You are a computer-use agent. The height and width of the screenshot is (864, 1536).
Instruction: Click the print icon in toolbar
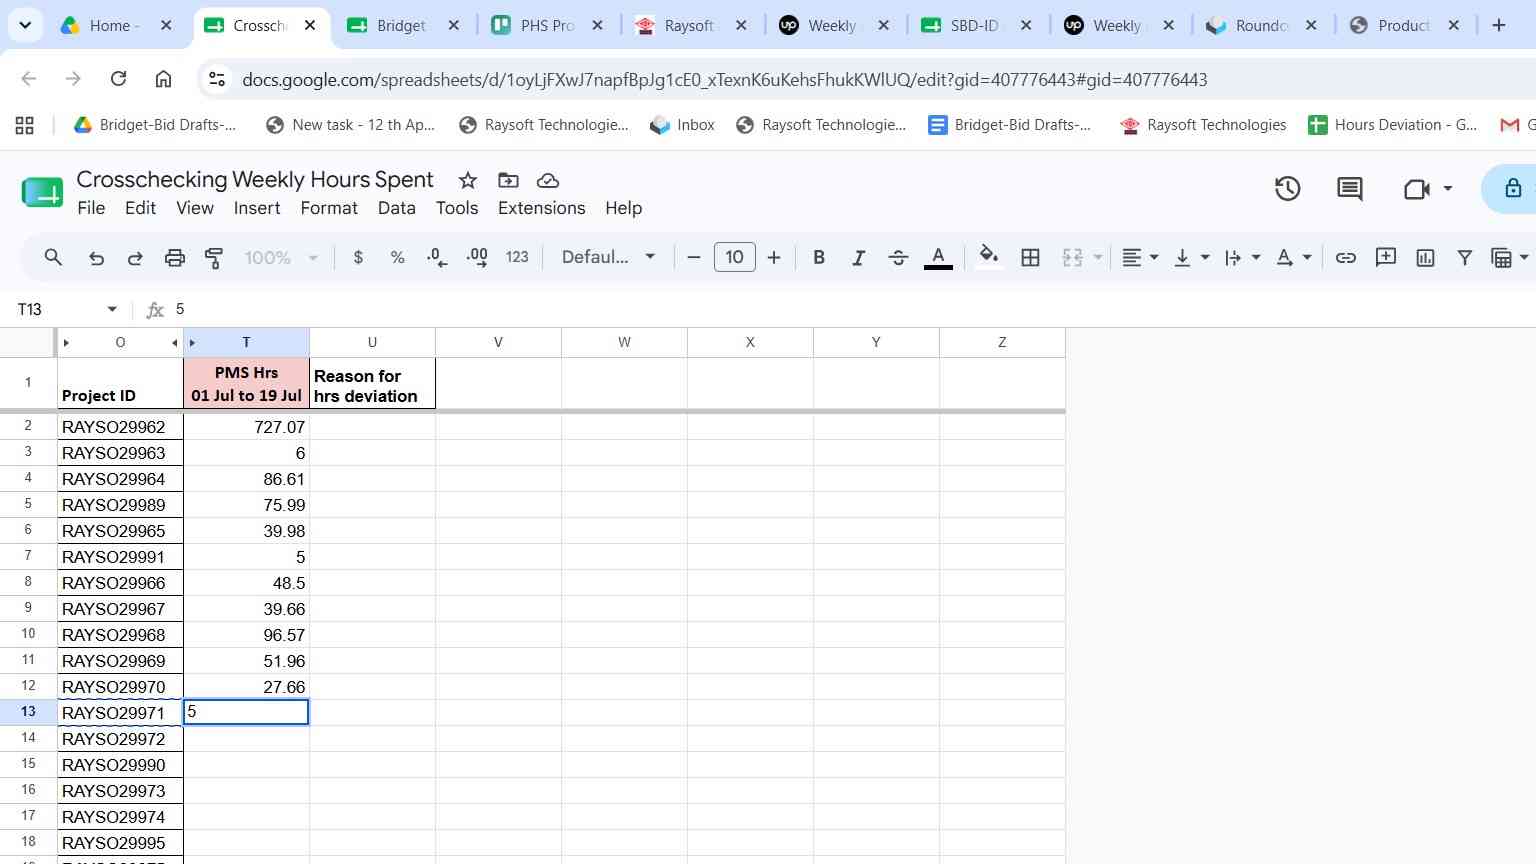coord(175,257)
